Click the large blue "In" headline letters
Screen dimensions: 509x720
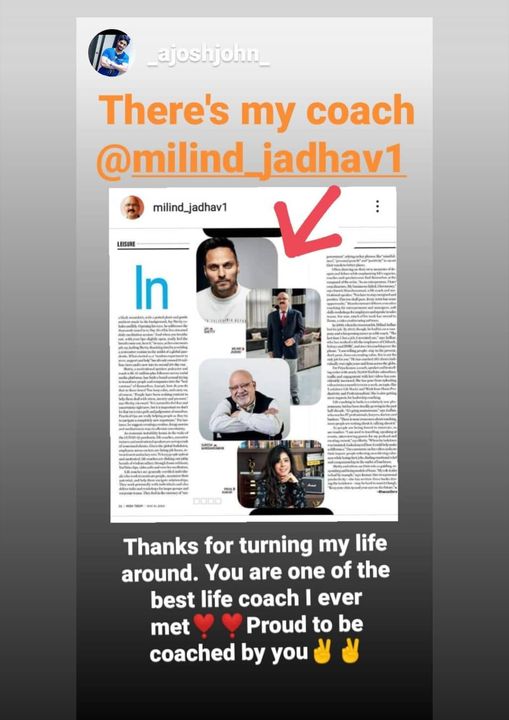(152, 287)
